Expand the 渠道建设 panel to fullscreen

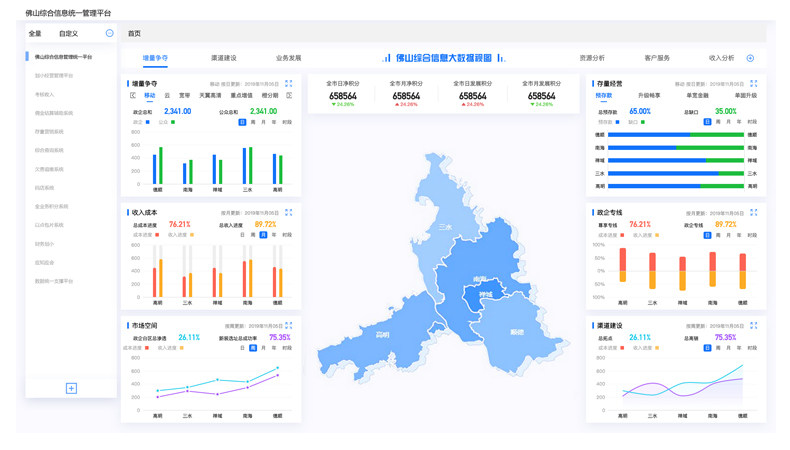point(754,326)
